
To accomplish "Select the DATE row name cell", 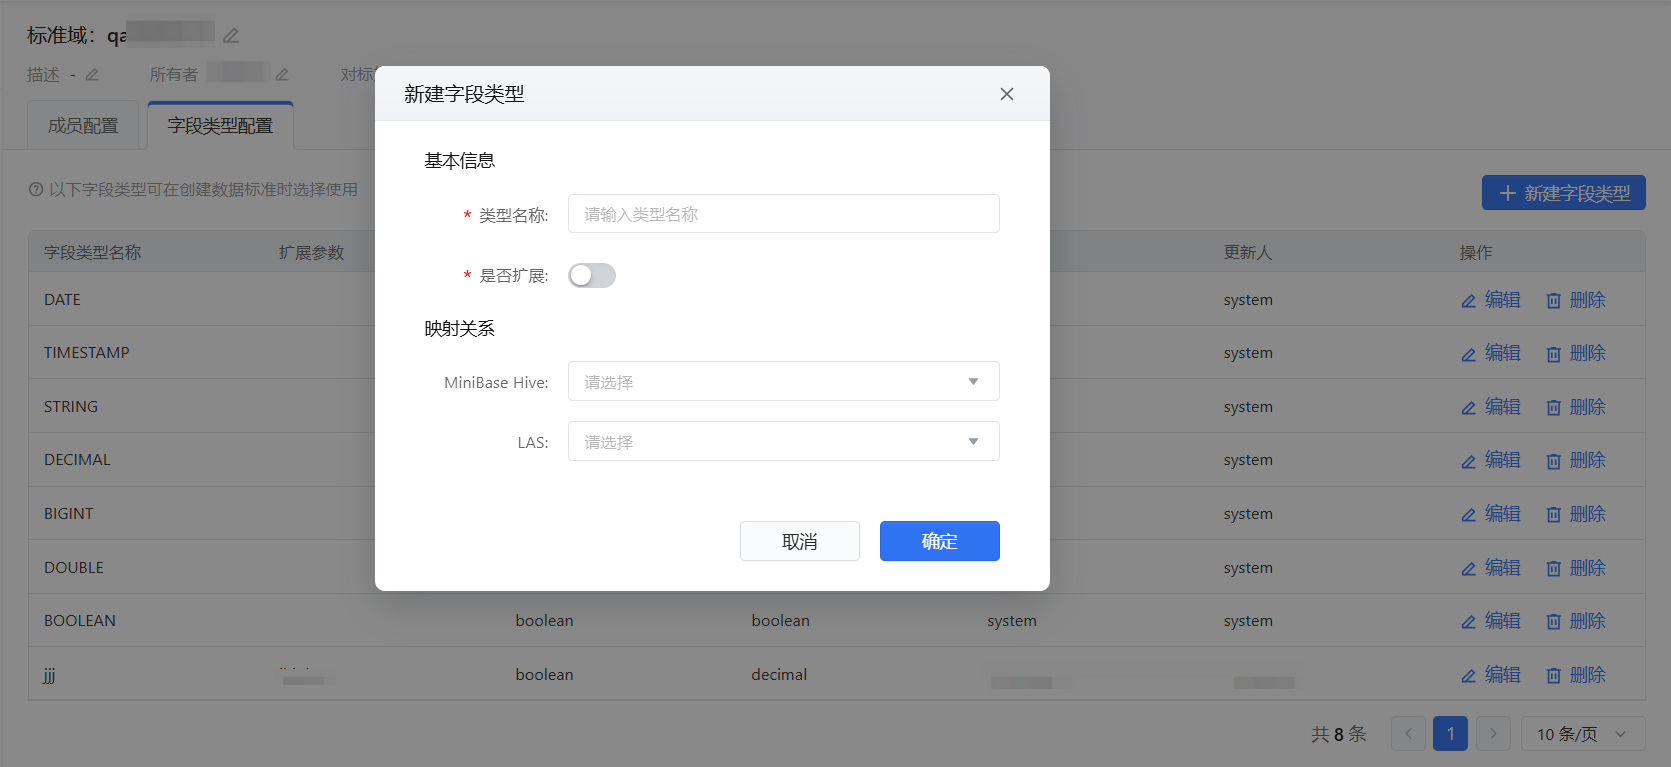I will click(62, 300).
